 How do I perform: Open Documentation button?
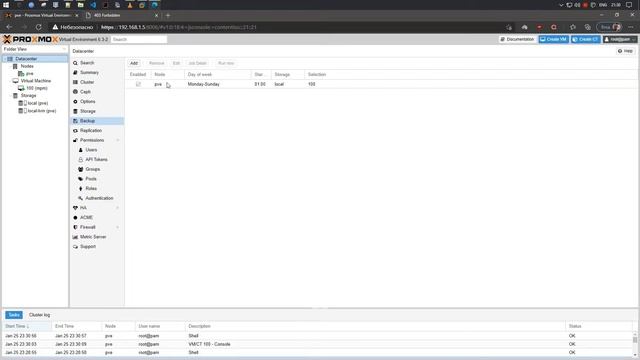pyautogui.click(x=517, y=39)
